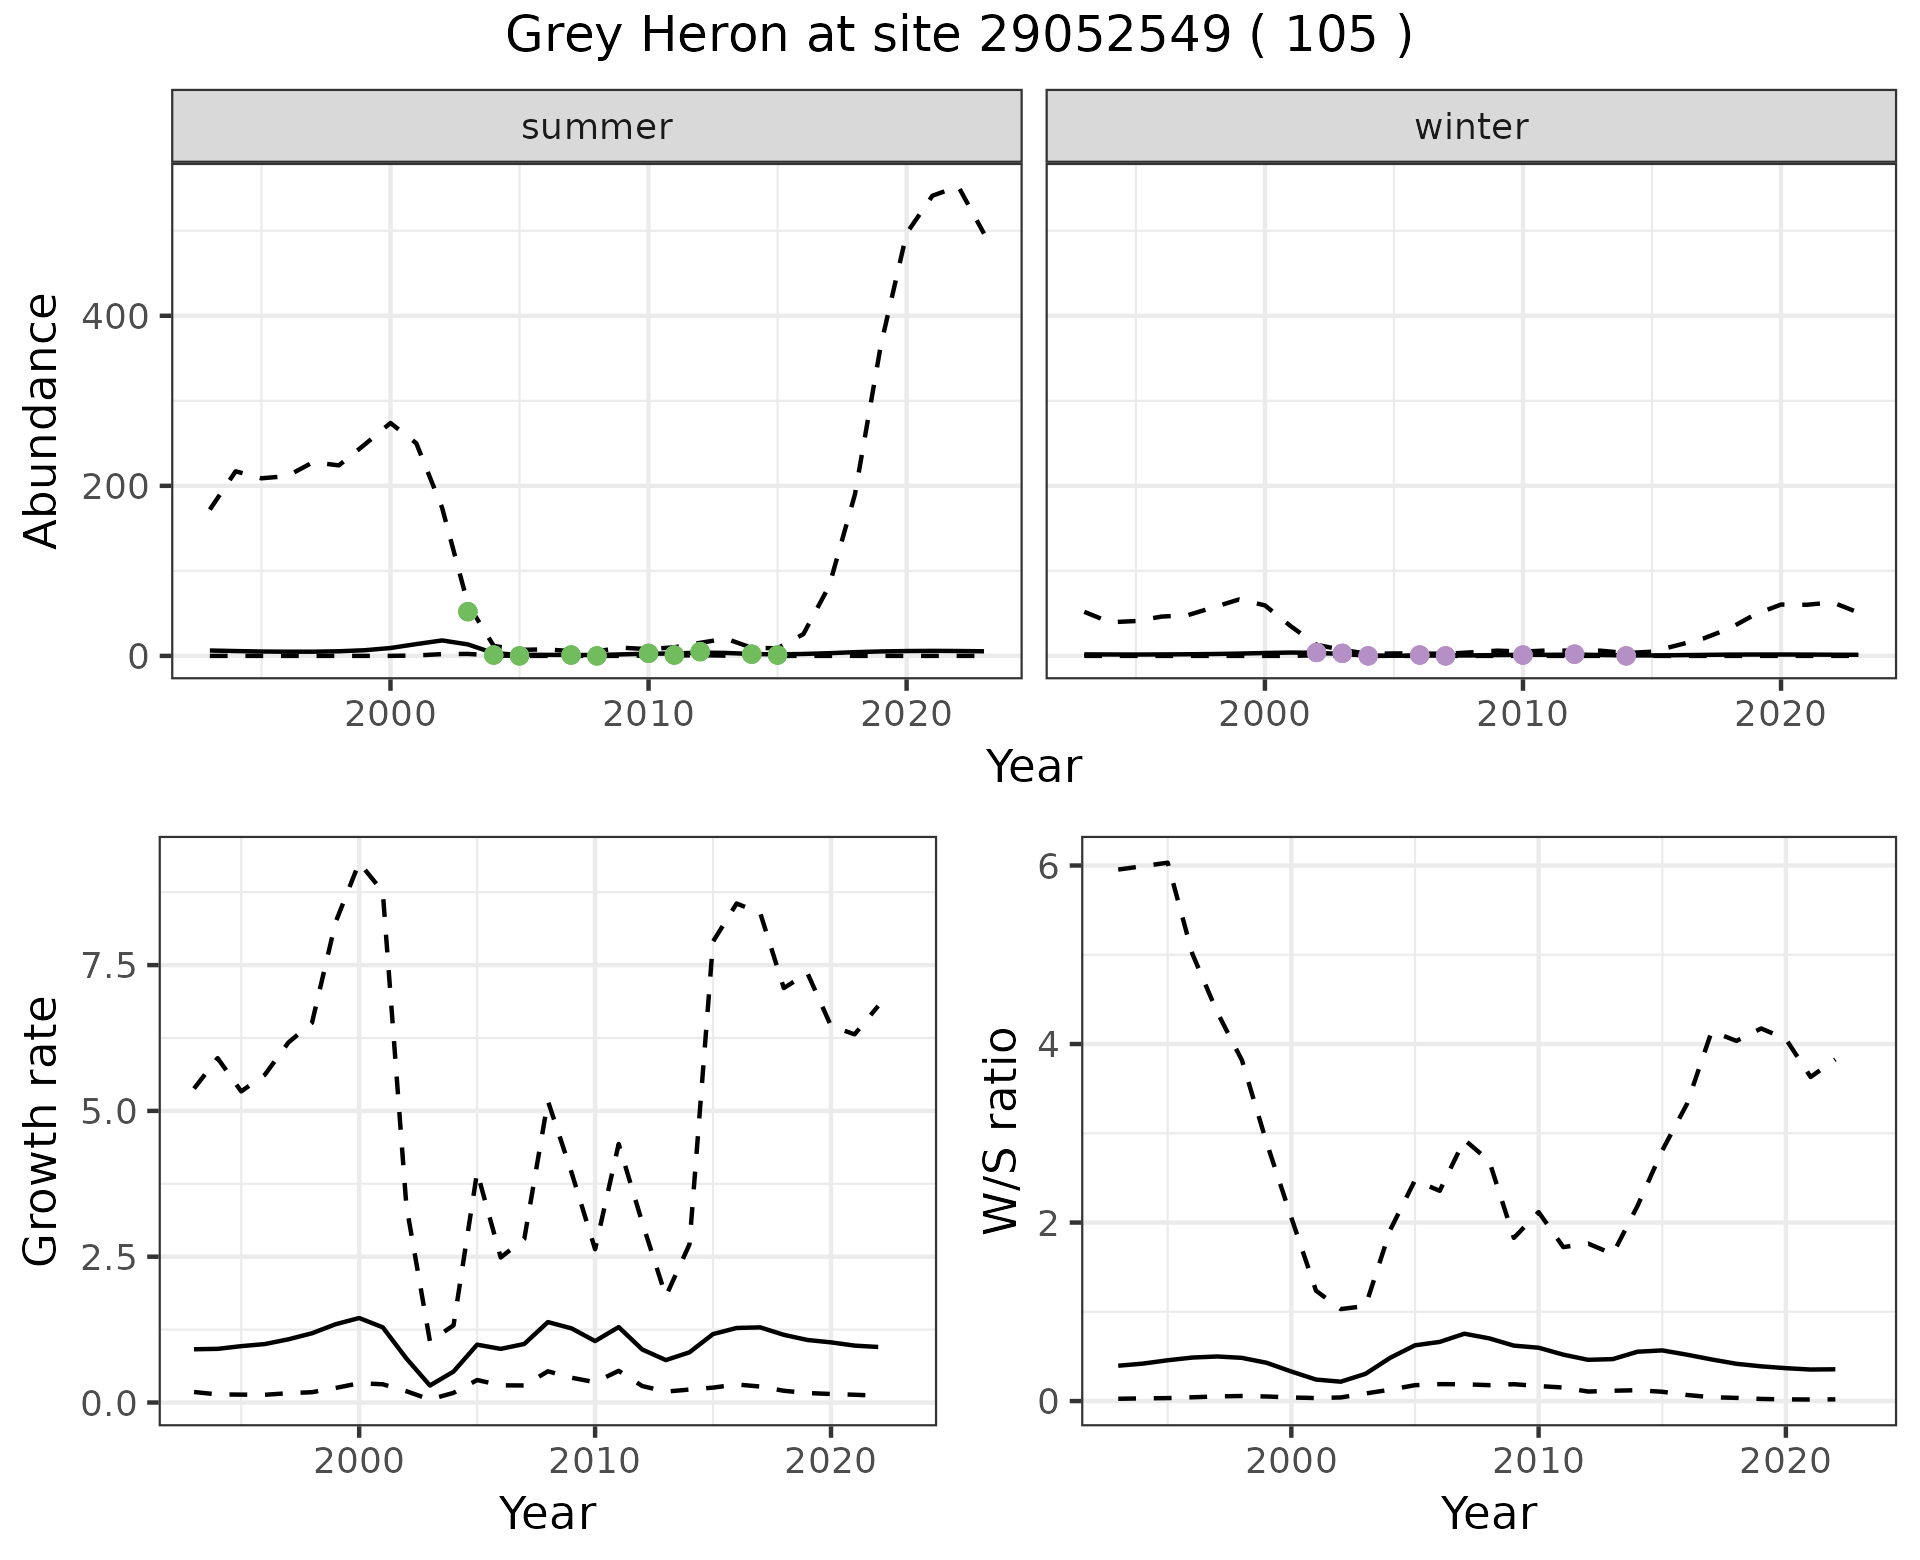Click the last green summer data point
This screenshot has width=1920, height=1560.
[777, 655]
